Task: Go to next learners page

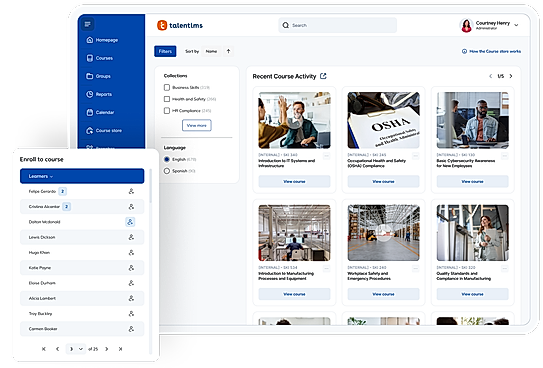Action: click(107, 349)
